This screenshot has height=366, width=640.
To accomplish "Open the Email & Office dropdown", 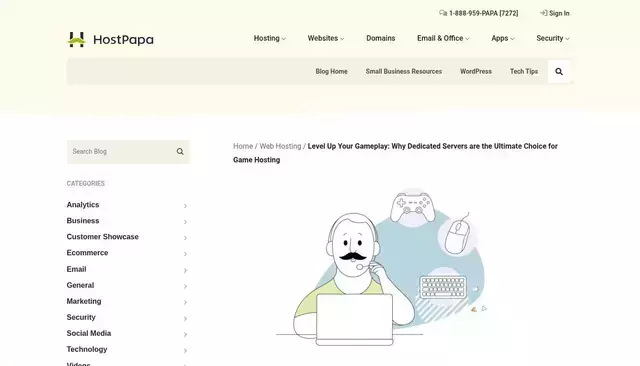I will point(443,38).
